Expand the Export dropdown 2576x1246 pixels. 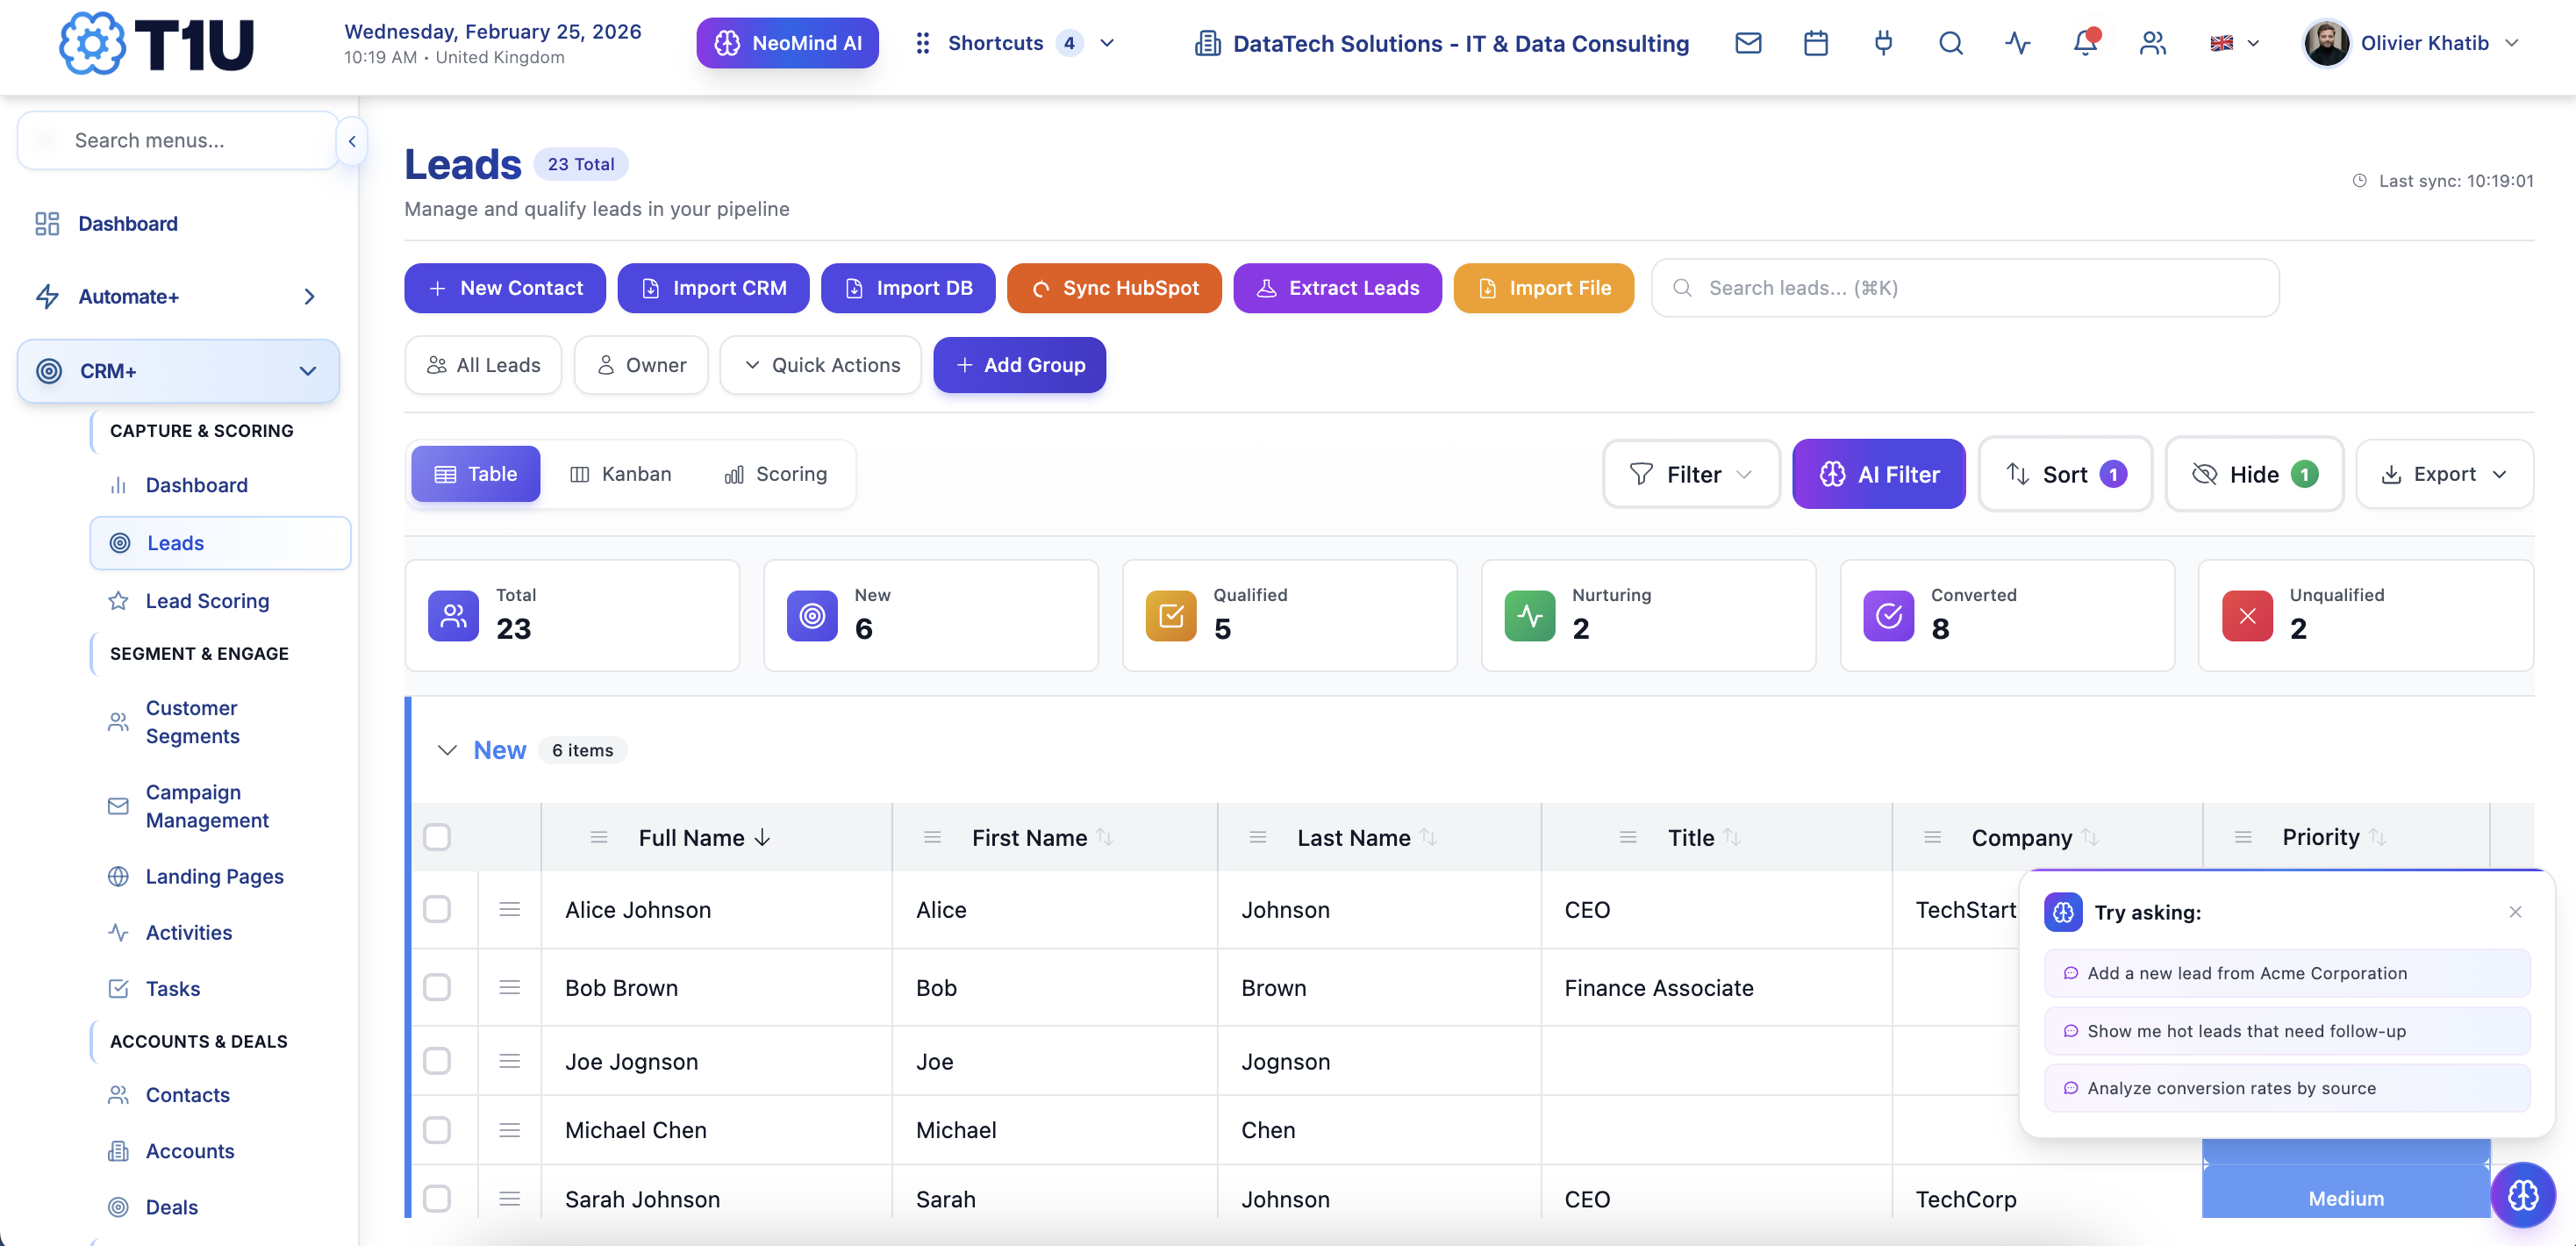click(2444, 474)
